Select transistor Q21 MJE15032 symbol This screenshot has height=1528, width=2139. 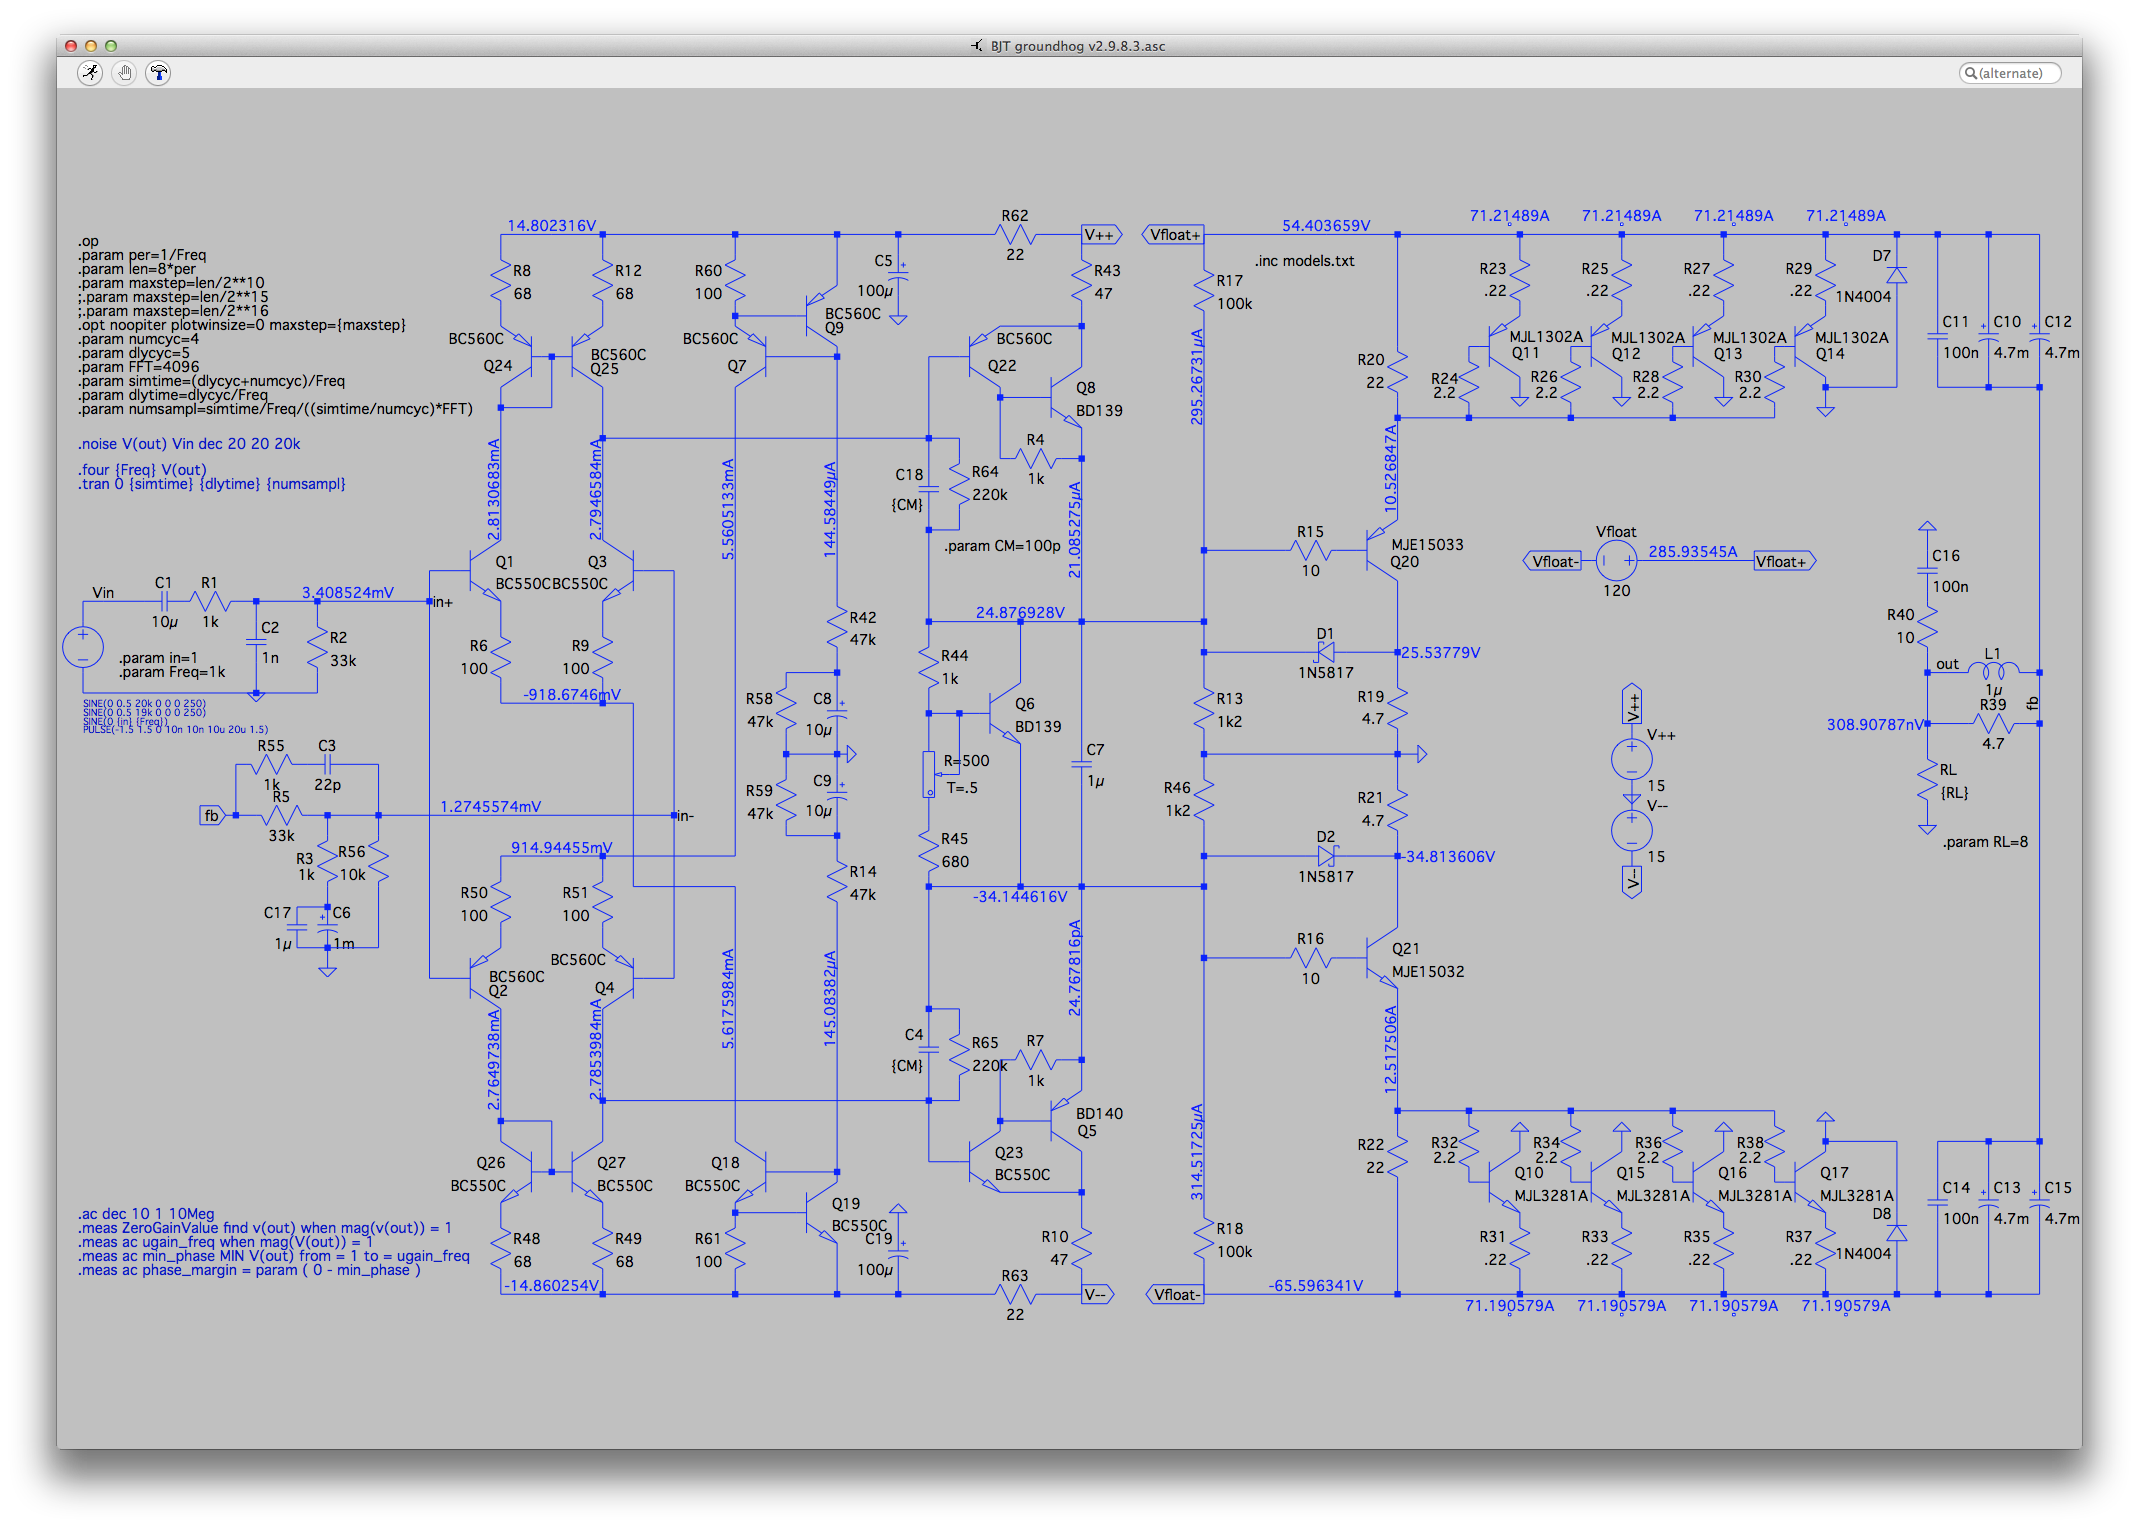tap(1383, 957)
